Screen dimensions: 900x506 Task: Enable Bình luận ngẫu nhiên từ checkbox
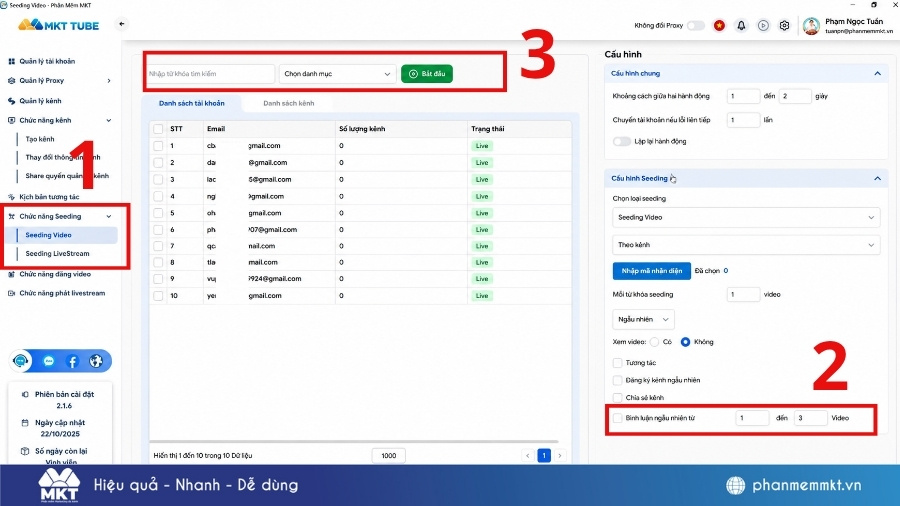(618, 418)
